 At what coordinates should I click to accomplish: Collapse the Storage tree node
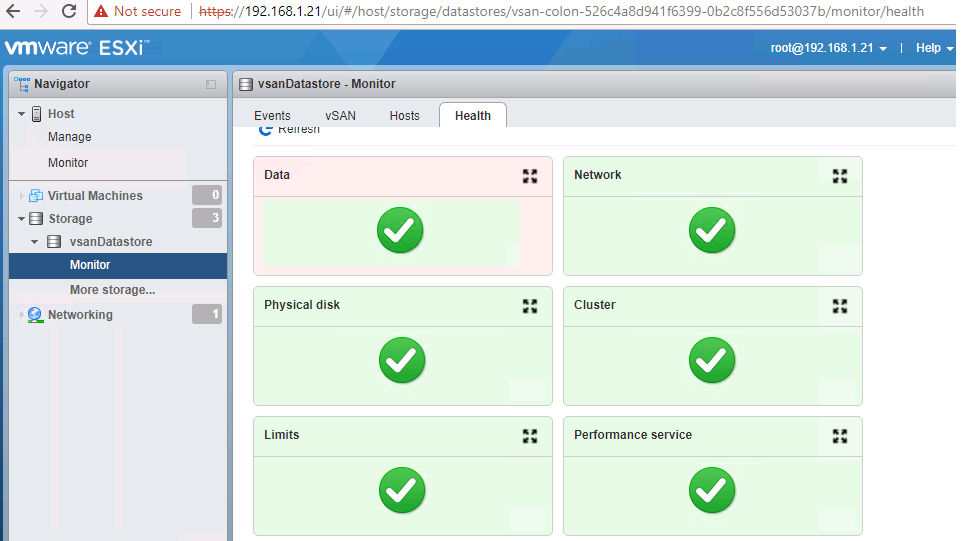coord(21,219)
